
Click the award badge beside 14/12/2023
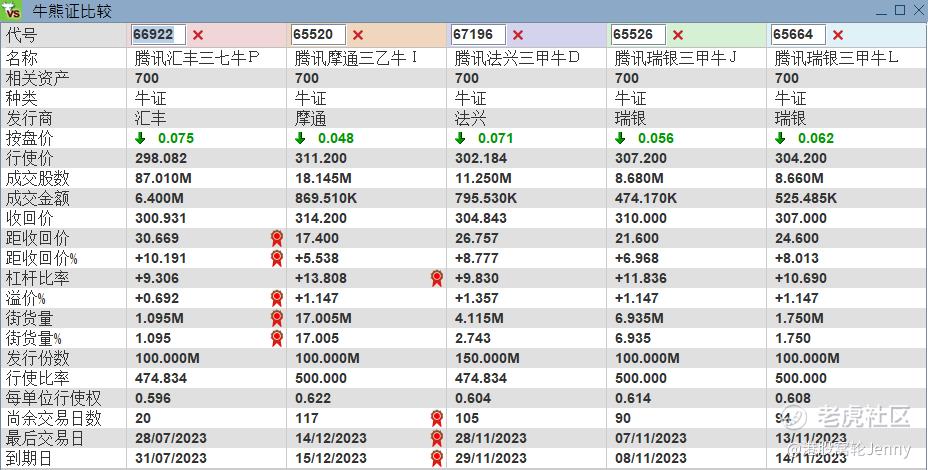tap(437, 439)
